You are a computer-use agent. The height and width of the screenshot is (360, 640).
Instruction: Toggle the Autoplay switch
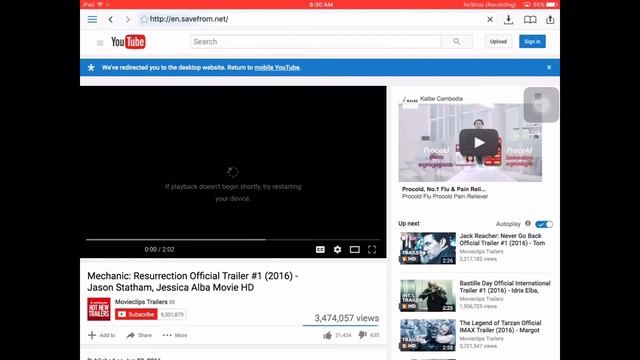tap(544, 224)
